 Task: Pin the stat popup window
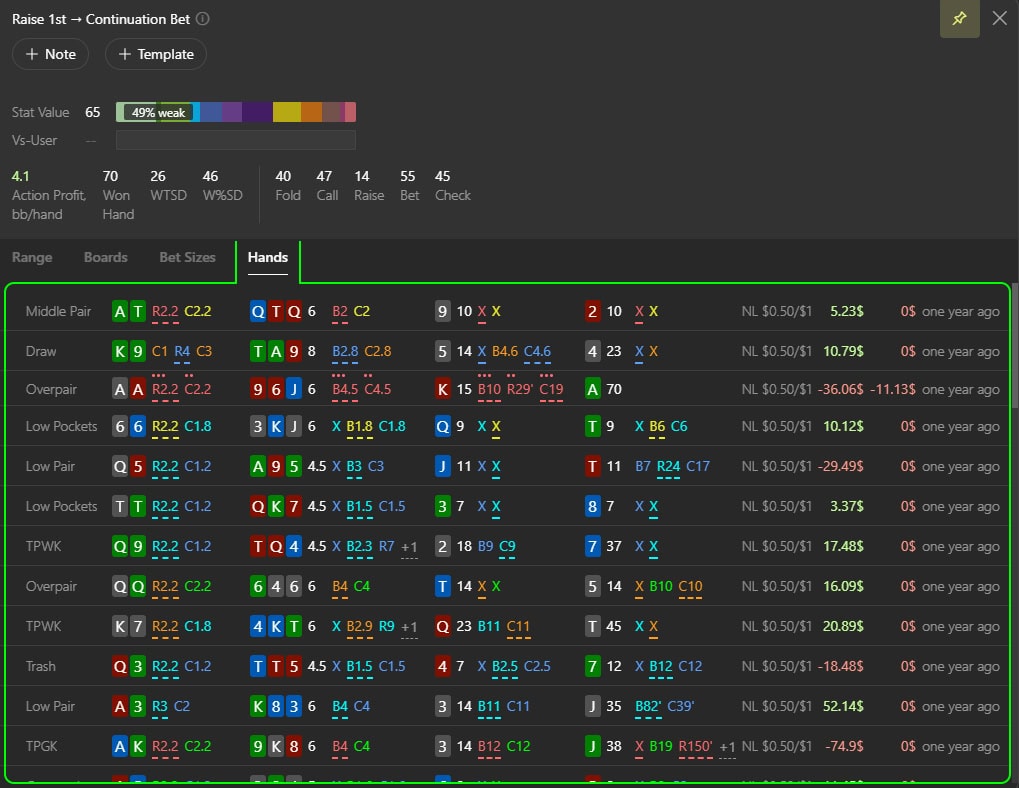point(959,19)
